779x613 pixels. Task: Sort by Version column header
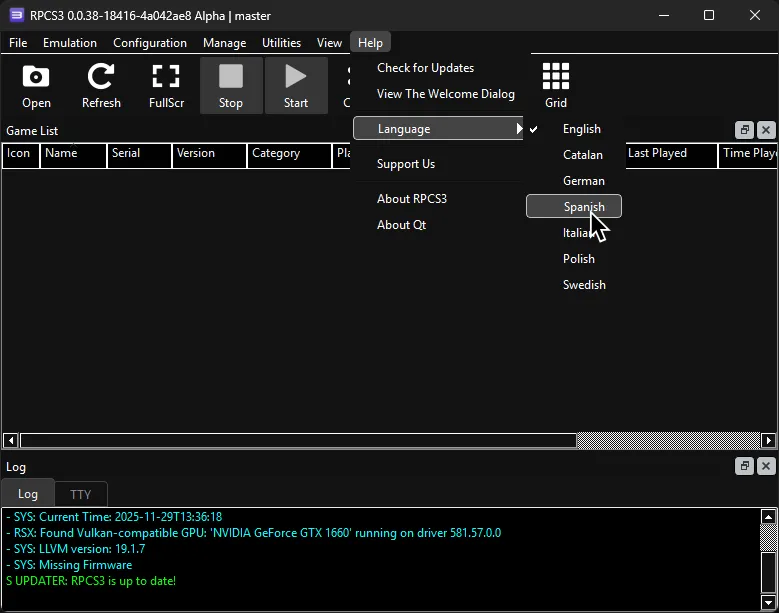tap(209, 155)
